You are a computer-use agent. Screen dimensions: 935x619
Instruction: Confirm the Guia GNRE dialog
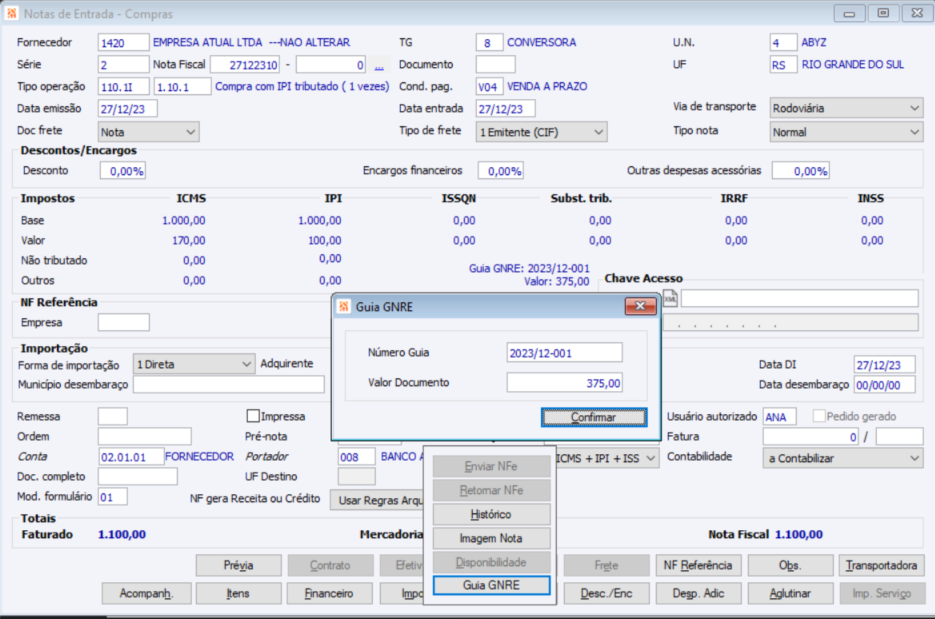[594, 417]
